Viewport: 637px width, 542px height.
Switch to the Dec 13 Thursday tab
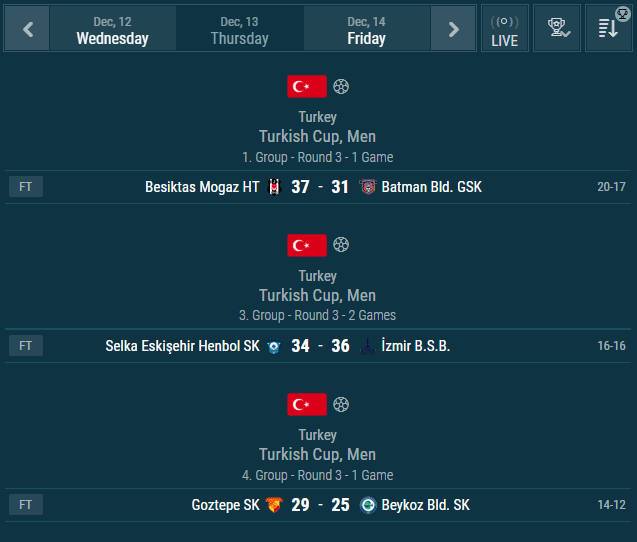tap(239, 29)
